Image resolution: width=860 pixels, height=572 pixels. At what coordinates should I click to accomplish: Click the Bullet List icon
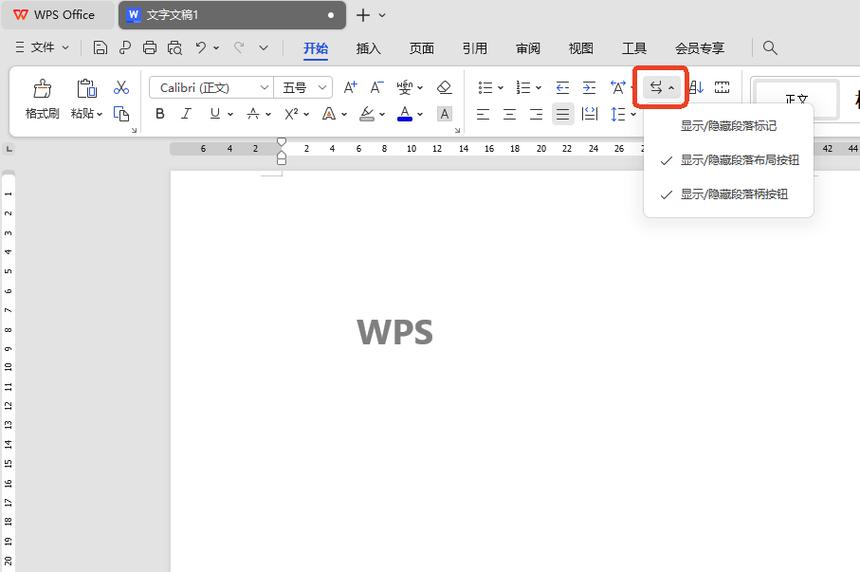[485, 87]
